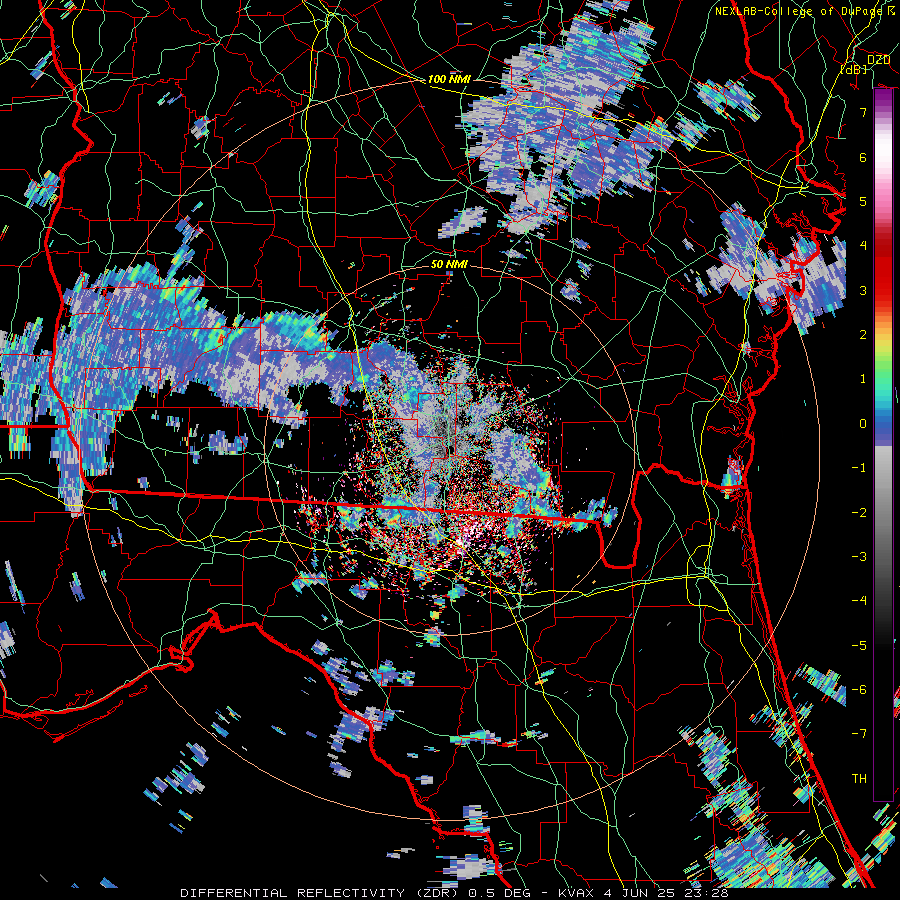Select the 0 value on the color scale
The image size is (900, 900).
[863, 424]
